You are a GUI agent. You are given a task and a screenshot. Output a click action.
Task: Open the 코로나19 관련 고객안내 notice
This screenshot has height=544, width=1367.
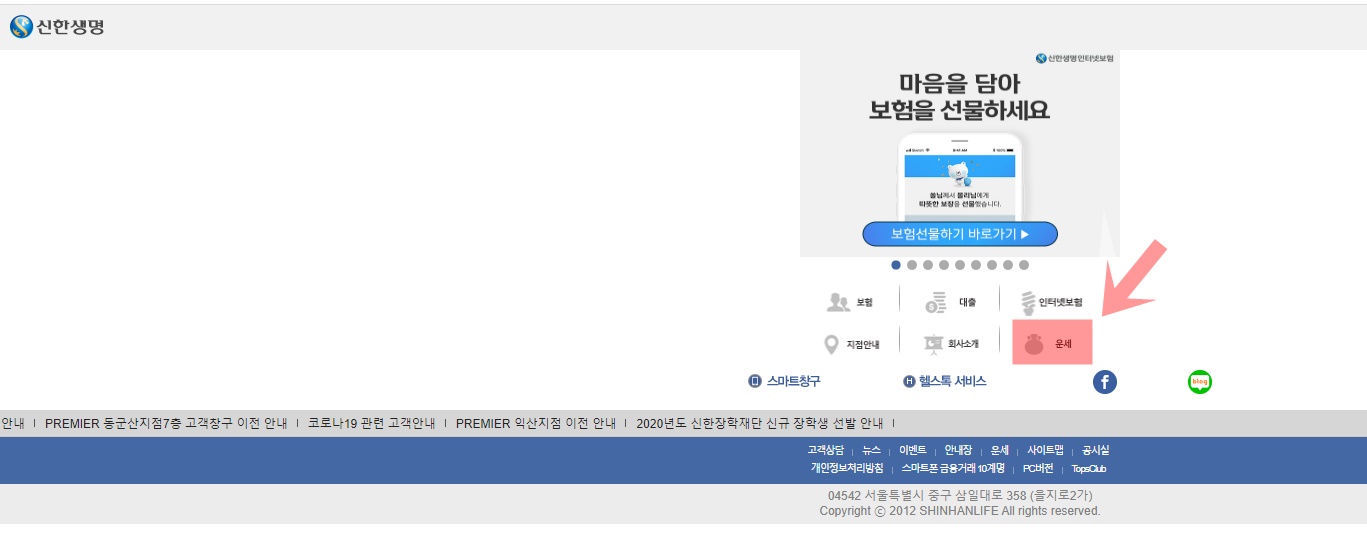[372, 423]
